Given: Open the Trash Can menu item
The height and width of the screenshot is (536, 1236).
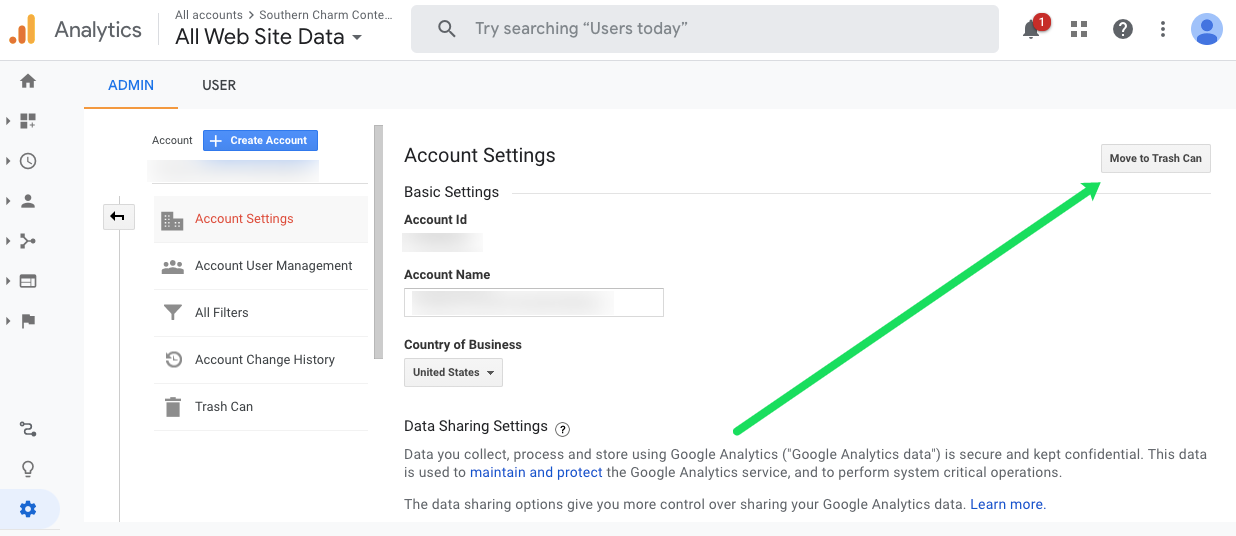Looking at the screenshot, I should (x=224, y=407).
